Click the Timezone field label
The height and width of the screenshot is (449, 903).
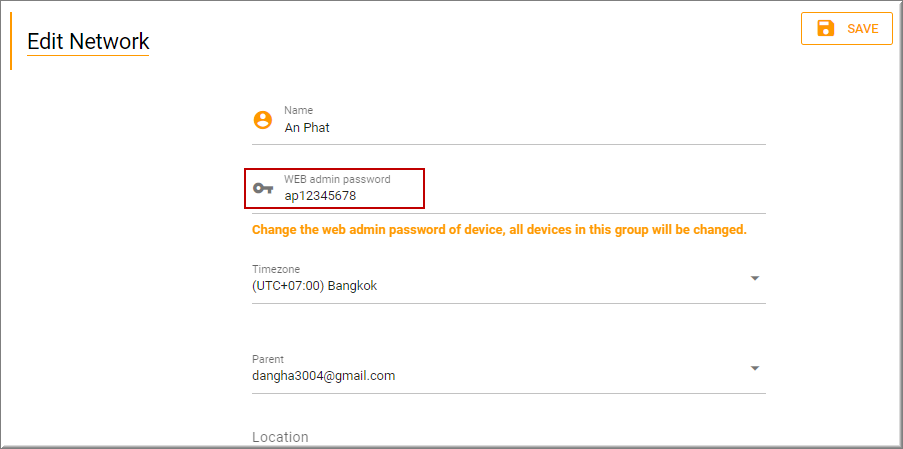276,270
